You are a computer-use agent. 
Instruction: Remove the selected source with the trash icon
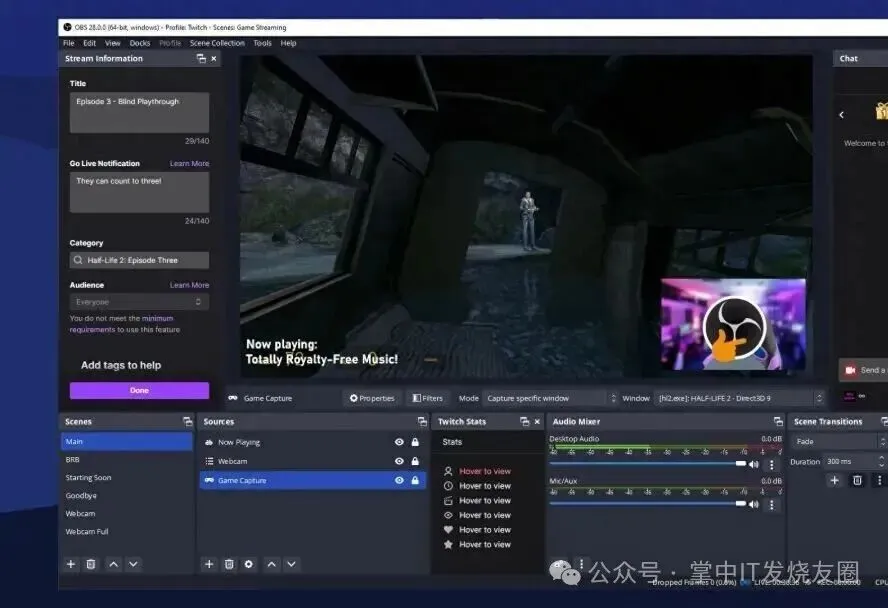[x=229, y=564]
